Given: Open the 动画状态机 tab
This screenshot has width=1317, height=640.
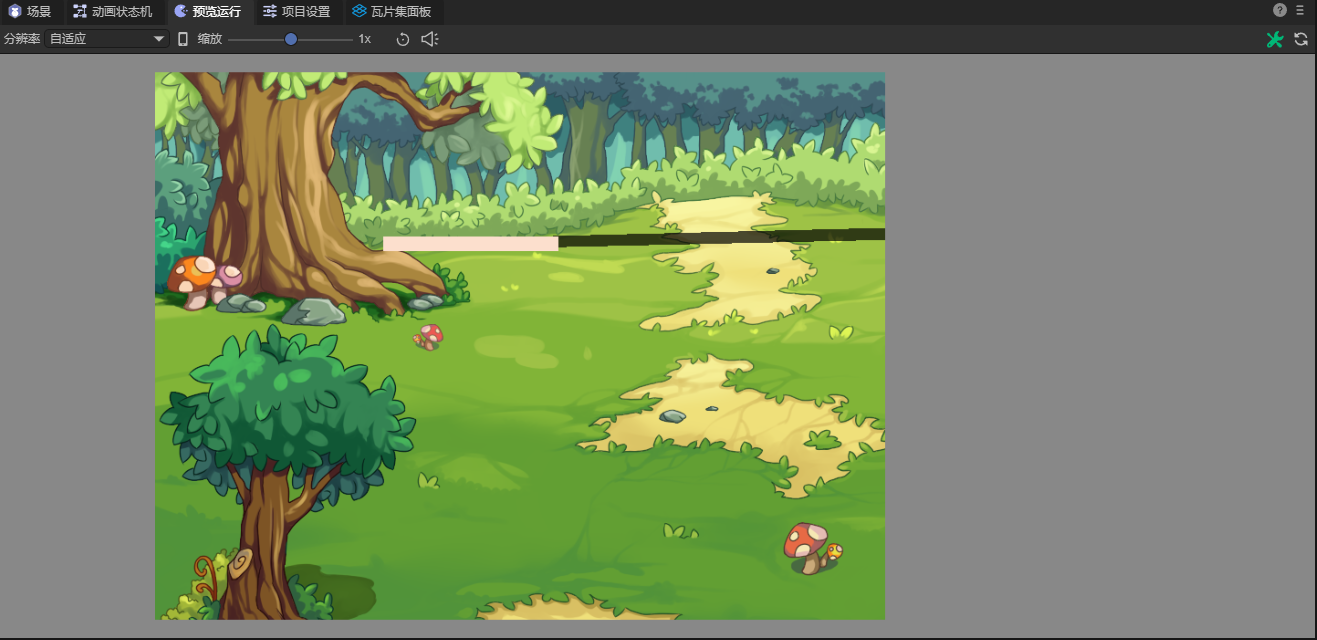Looking at the screenshot, I should click(113, 12).
